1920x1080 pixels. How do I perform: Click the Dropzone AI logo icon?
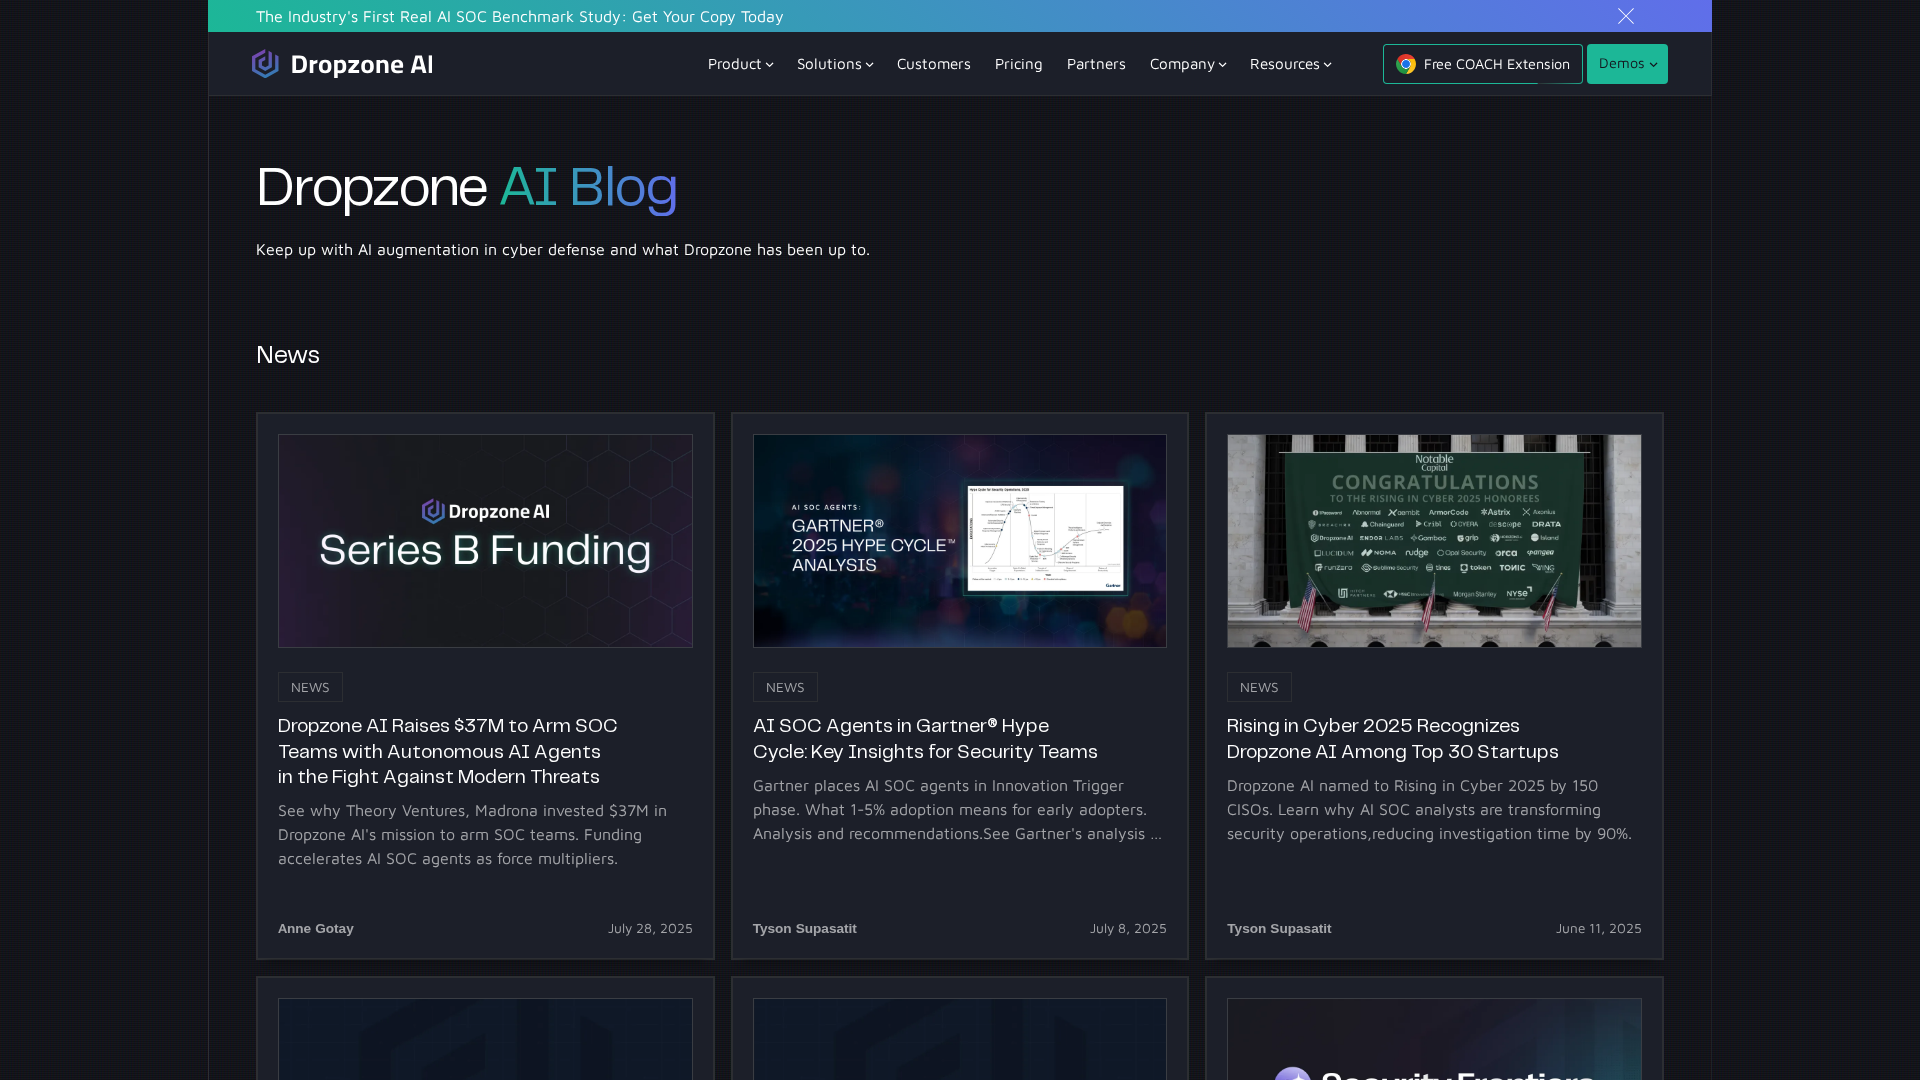(x=265, y=64)
